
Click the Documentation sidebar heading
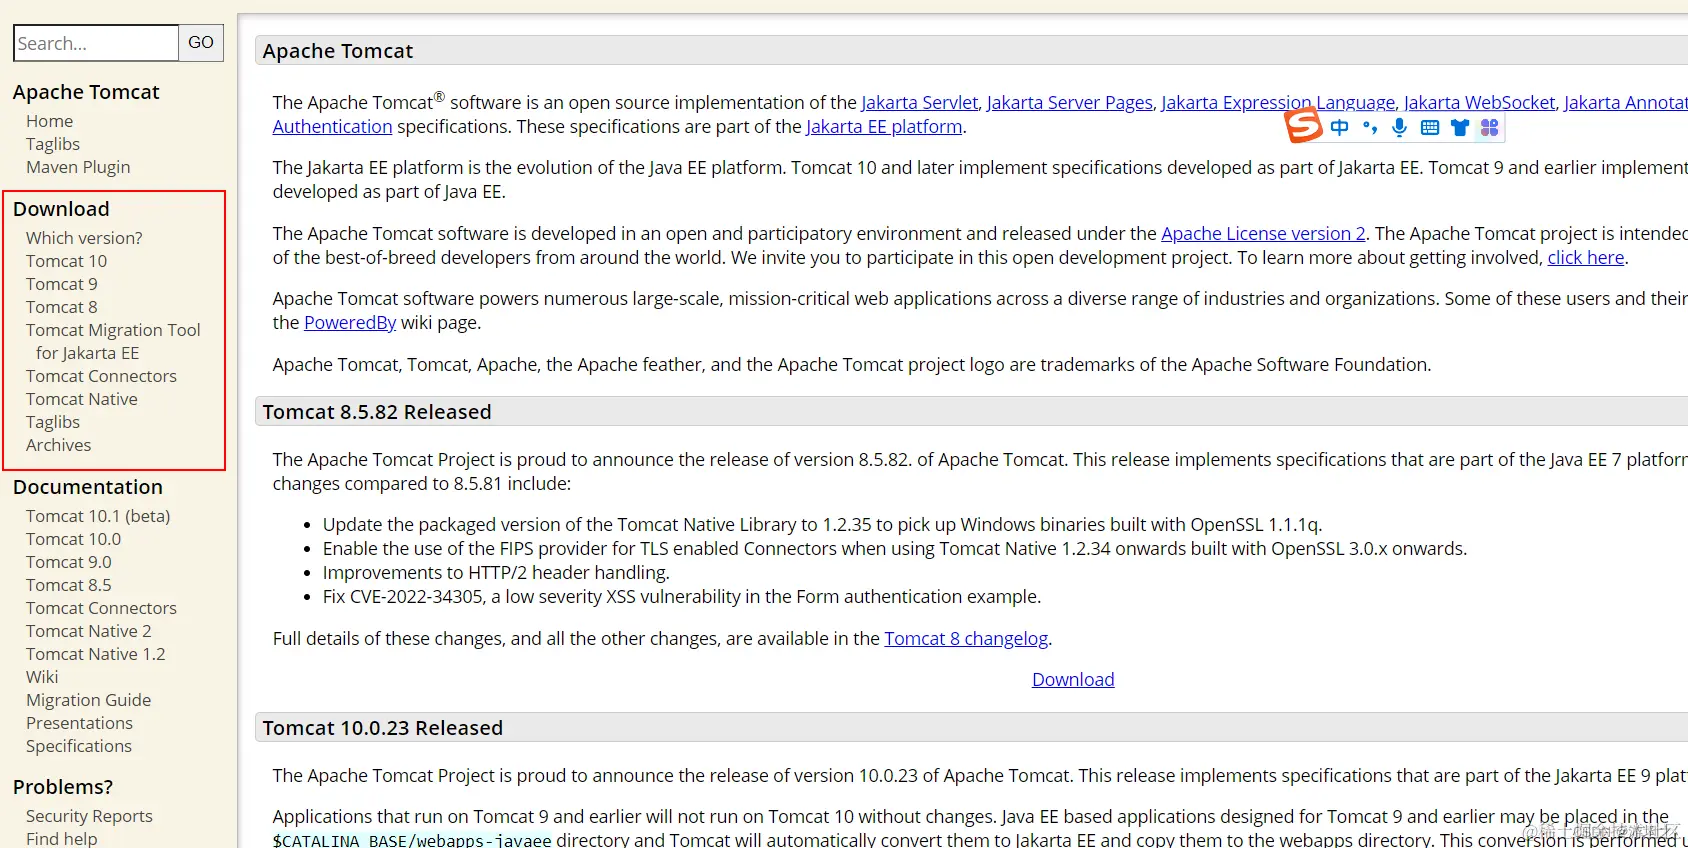coord(88,487)
